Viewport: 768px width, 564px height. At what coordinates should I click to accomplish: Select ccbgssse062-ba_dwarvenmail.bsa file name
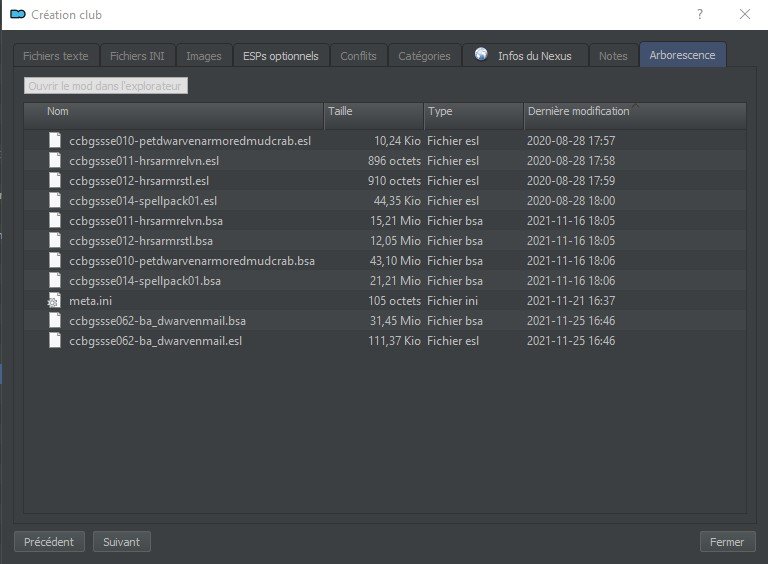tap(158, 321)
